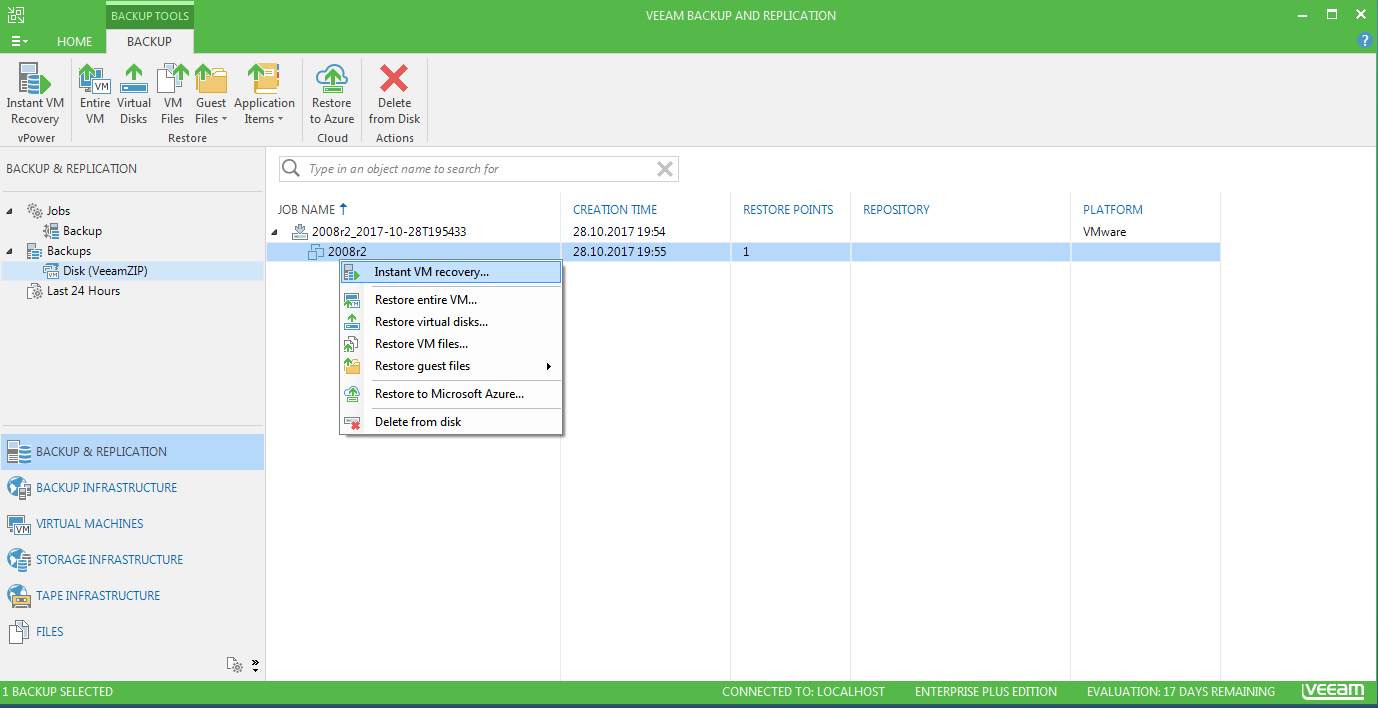Viewport: 1378px width, 708px height.
Task: Select 2008r2_2017-10-28T195433 backup job row
Action: (x=742, y=232)
